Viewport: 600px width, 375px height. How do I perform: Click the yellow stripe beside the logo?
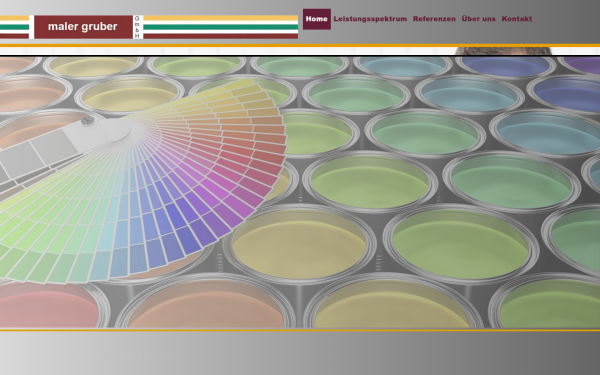coord(221,18)
